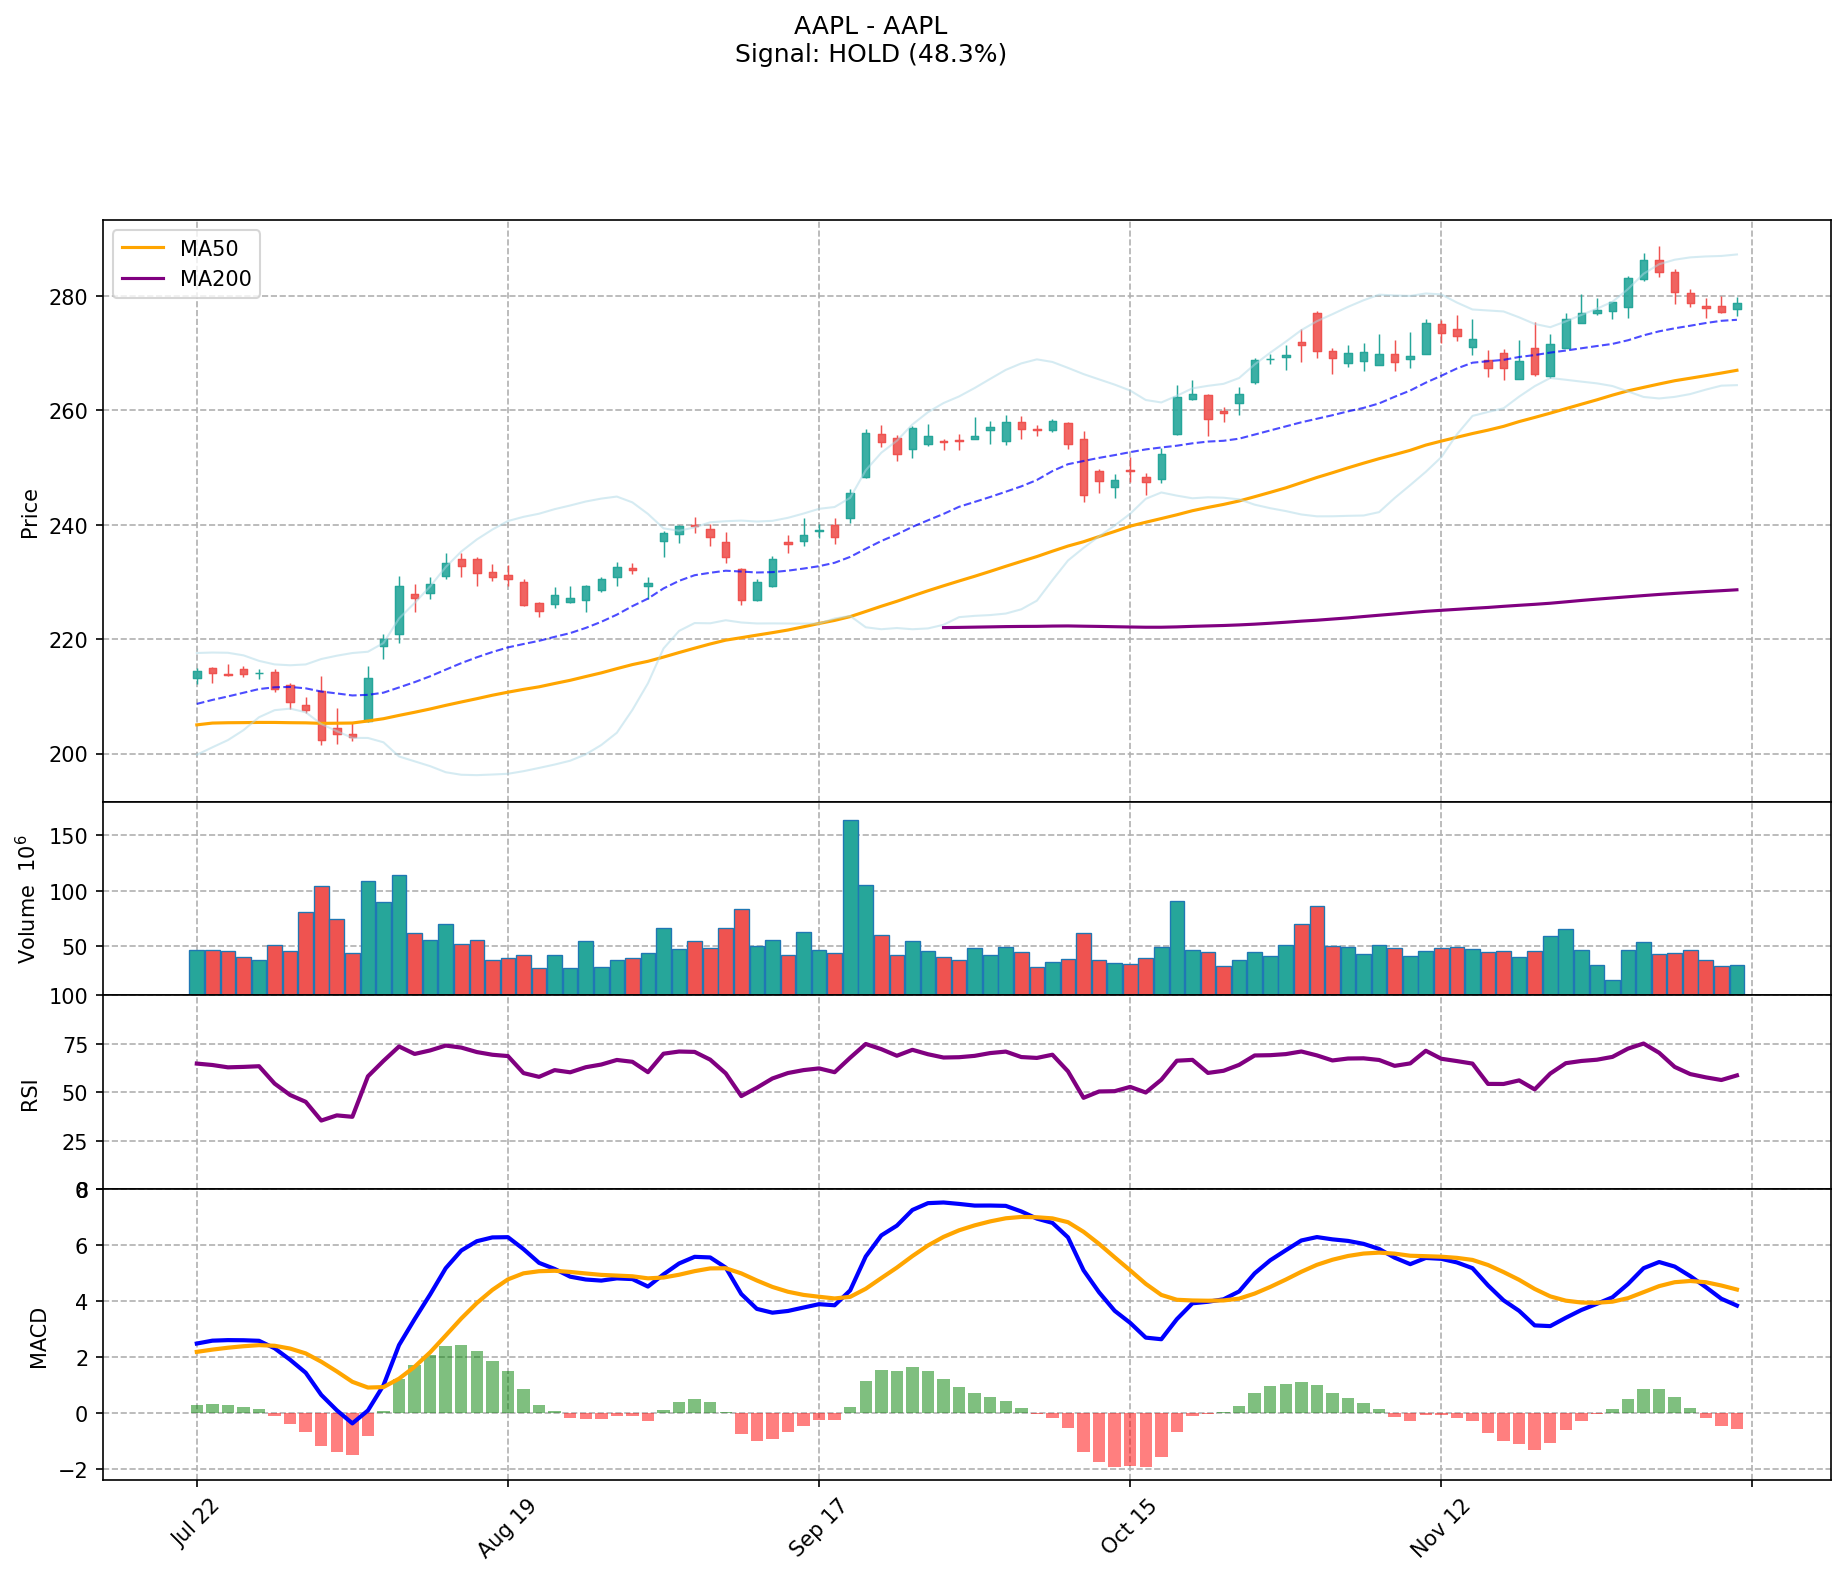Click the Volume axis label

coord(27,898)
